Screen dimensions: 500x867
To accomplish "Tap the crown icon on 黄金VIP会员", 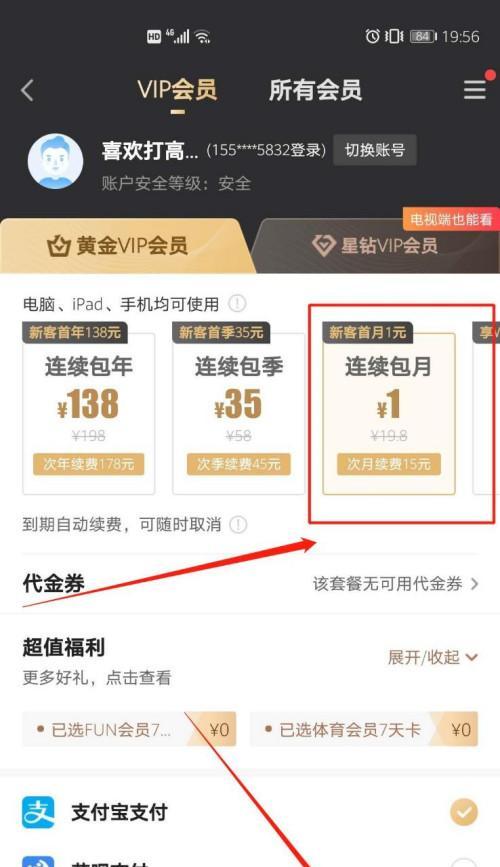I will [58, 246].
